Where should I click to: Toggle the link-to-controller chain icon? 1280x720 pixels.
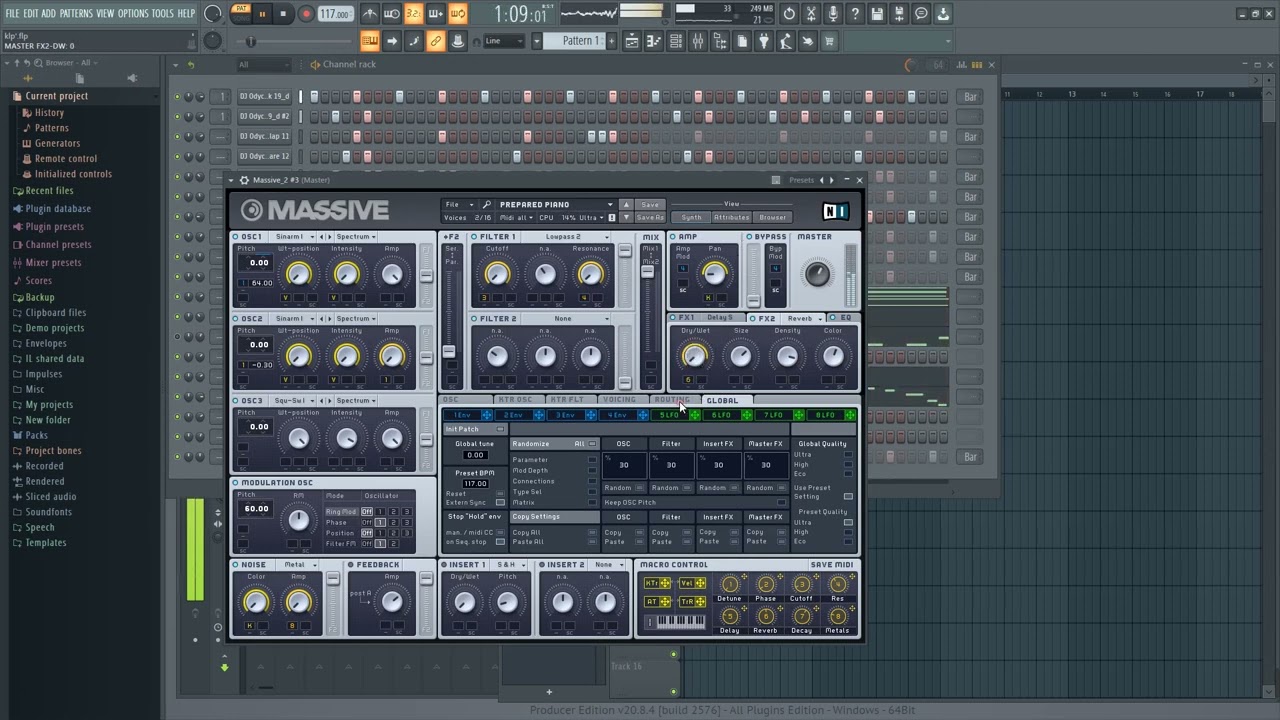pyautogui.click(x=436, y=41)
